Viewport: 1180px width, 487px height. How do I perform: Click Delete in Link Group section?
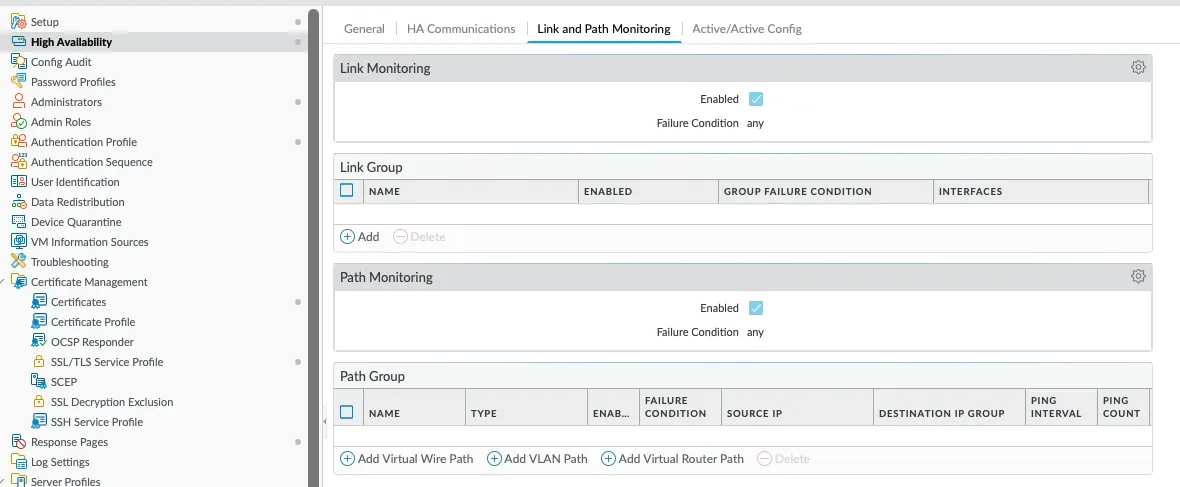pyautogui.click(x=420, y=236)
